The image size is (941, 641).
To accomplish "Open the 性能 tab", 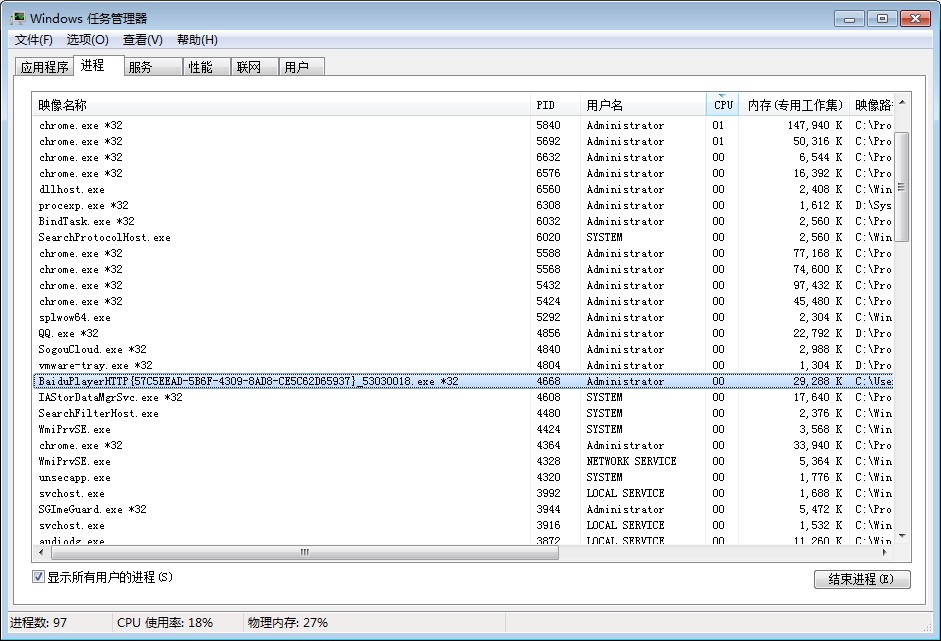I will 207,67.
